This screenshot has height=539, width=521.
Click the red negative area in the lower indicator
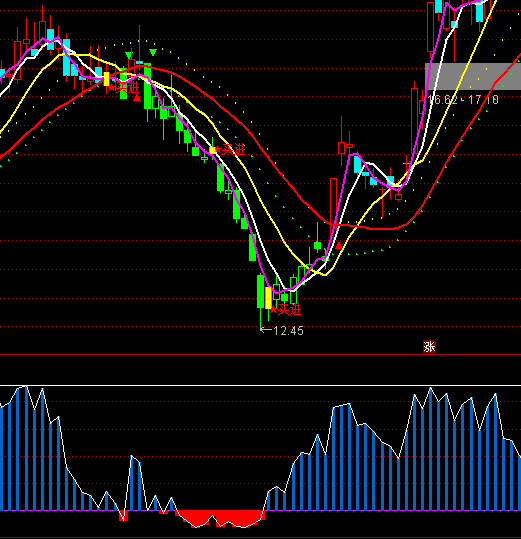coord(220,517)
